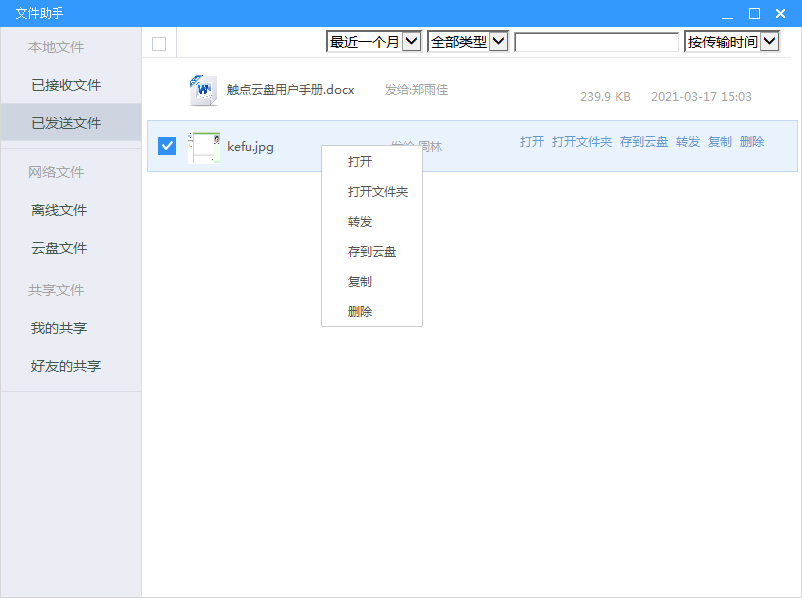
Task: Choose 转发 in the context menu
Action: [x=360, y=222]
